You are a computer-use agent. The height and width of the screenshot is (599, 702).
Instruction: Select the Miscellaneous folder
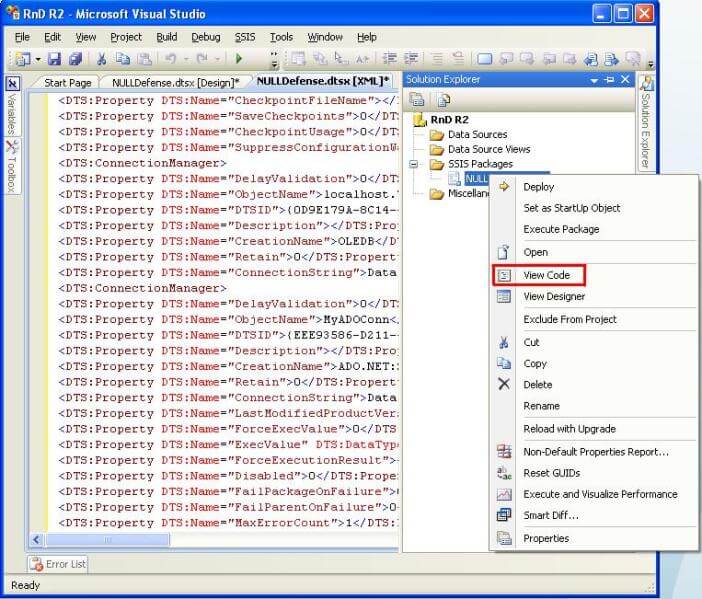tap(468, 193)
